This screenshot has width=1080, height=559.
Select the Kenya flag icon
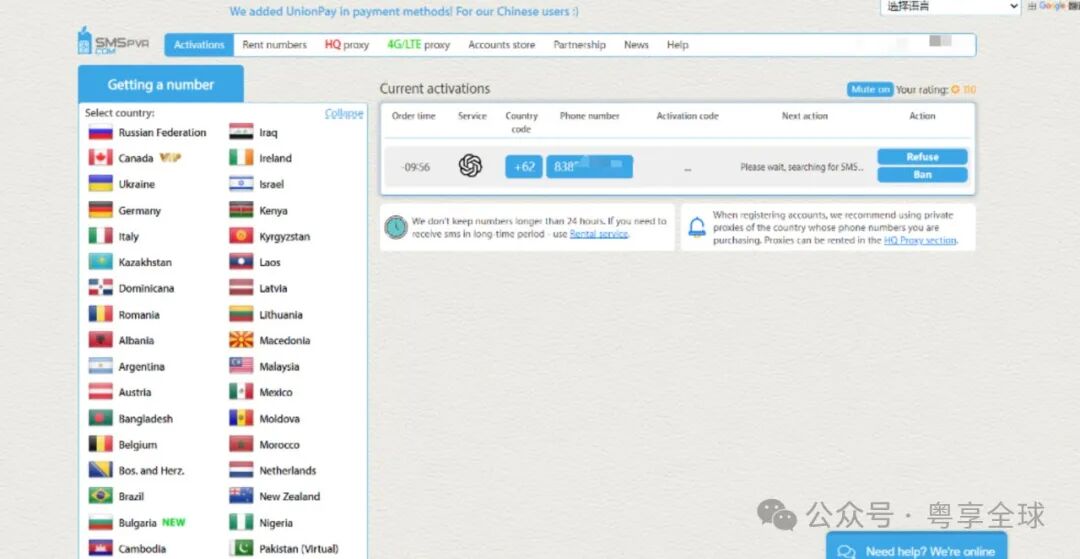click(x=241, y=210)
